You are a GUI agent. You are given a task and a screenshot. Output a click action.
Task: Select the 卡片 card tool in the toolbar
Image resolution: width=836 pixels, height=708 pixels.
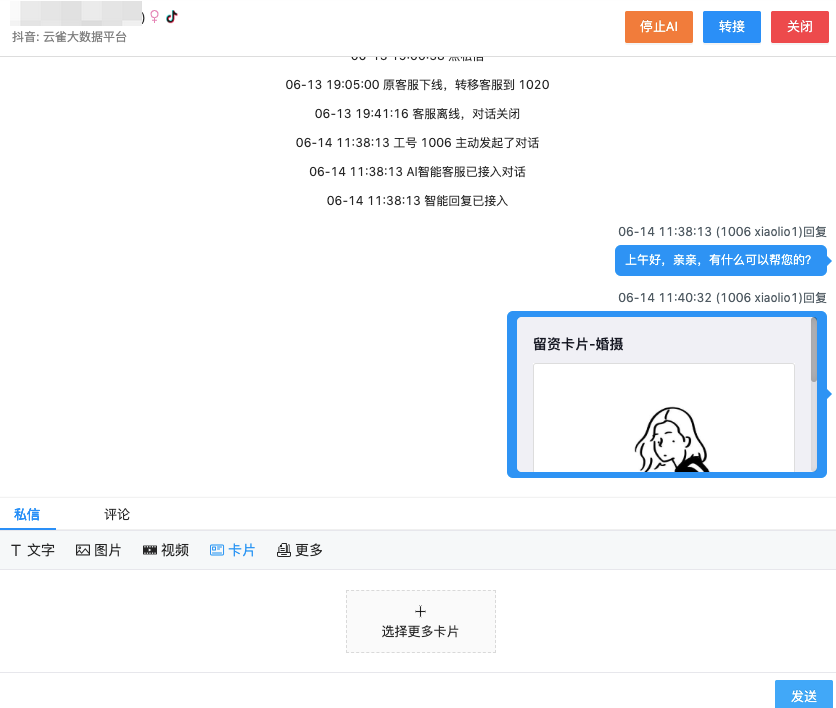click(x=232, y=549)
